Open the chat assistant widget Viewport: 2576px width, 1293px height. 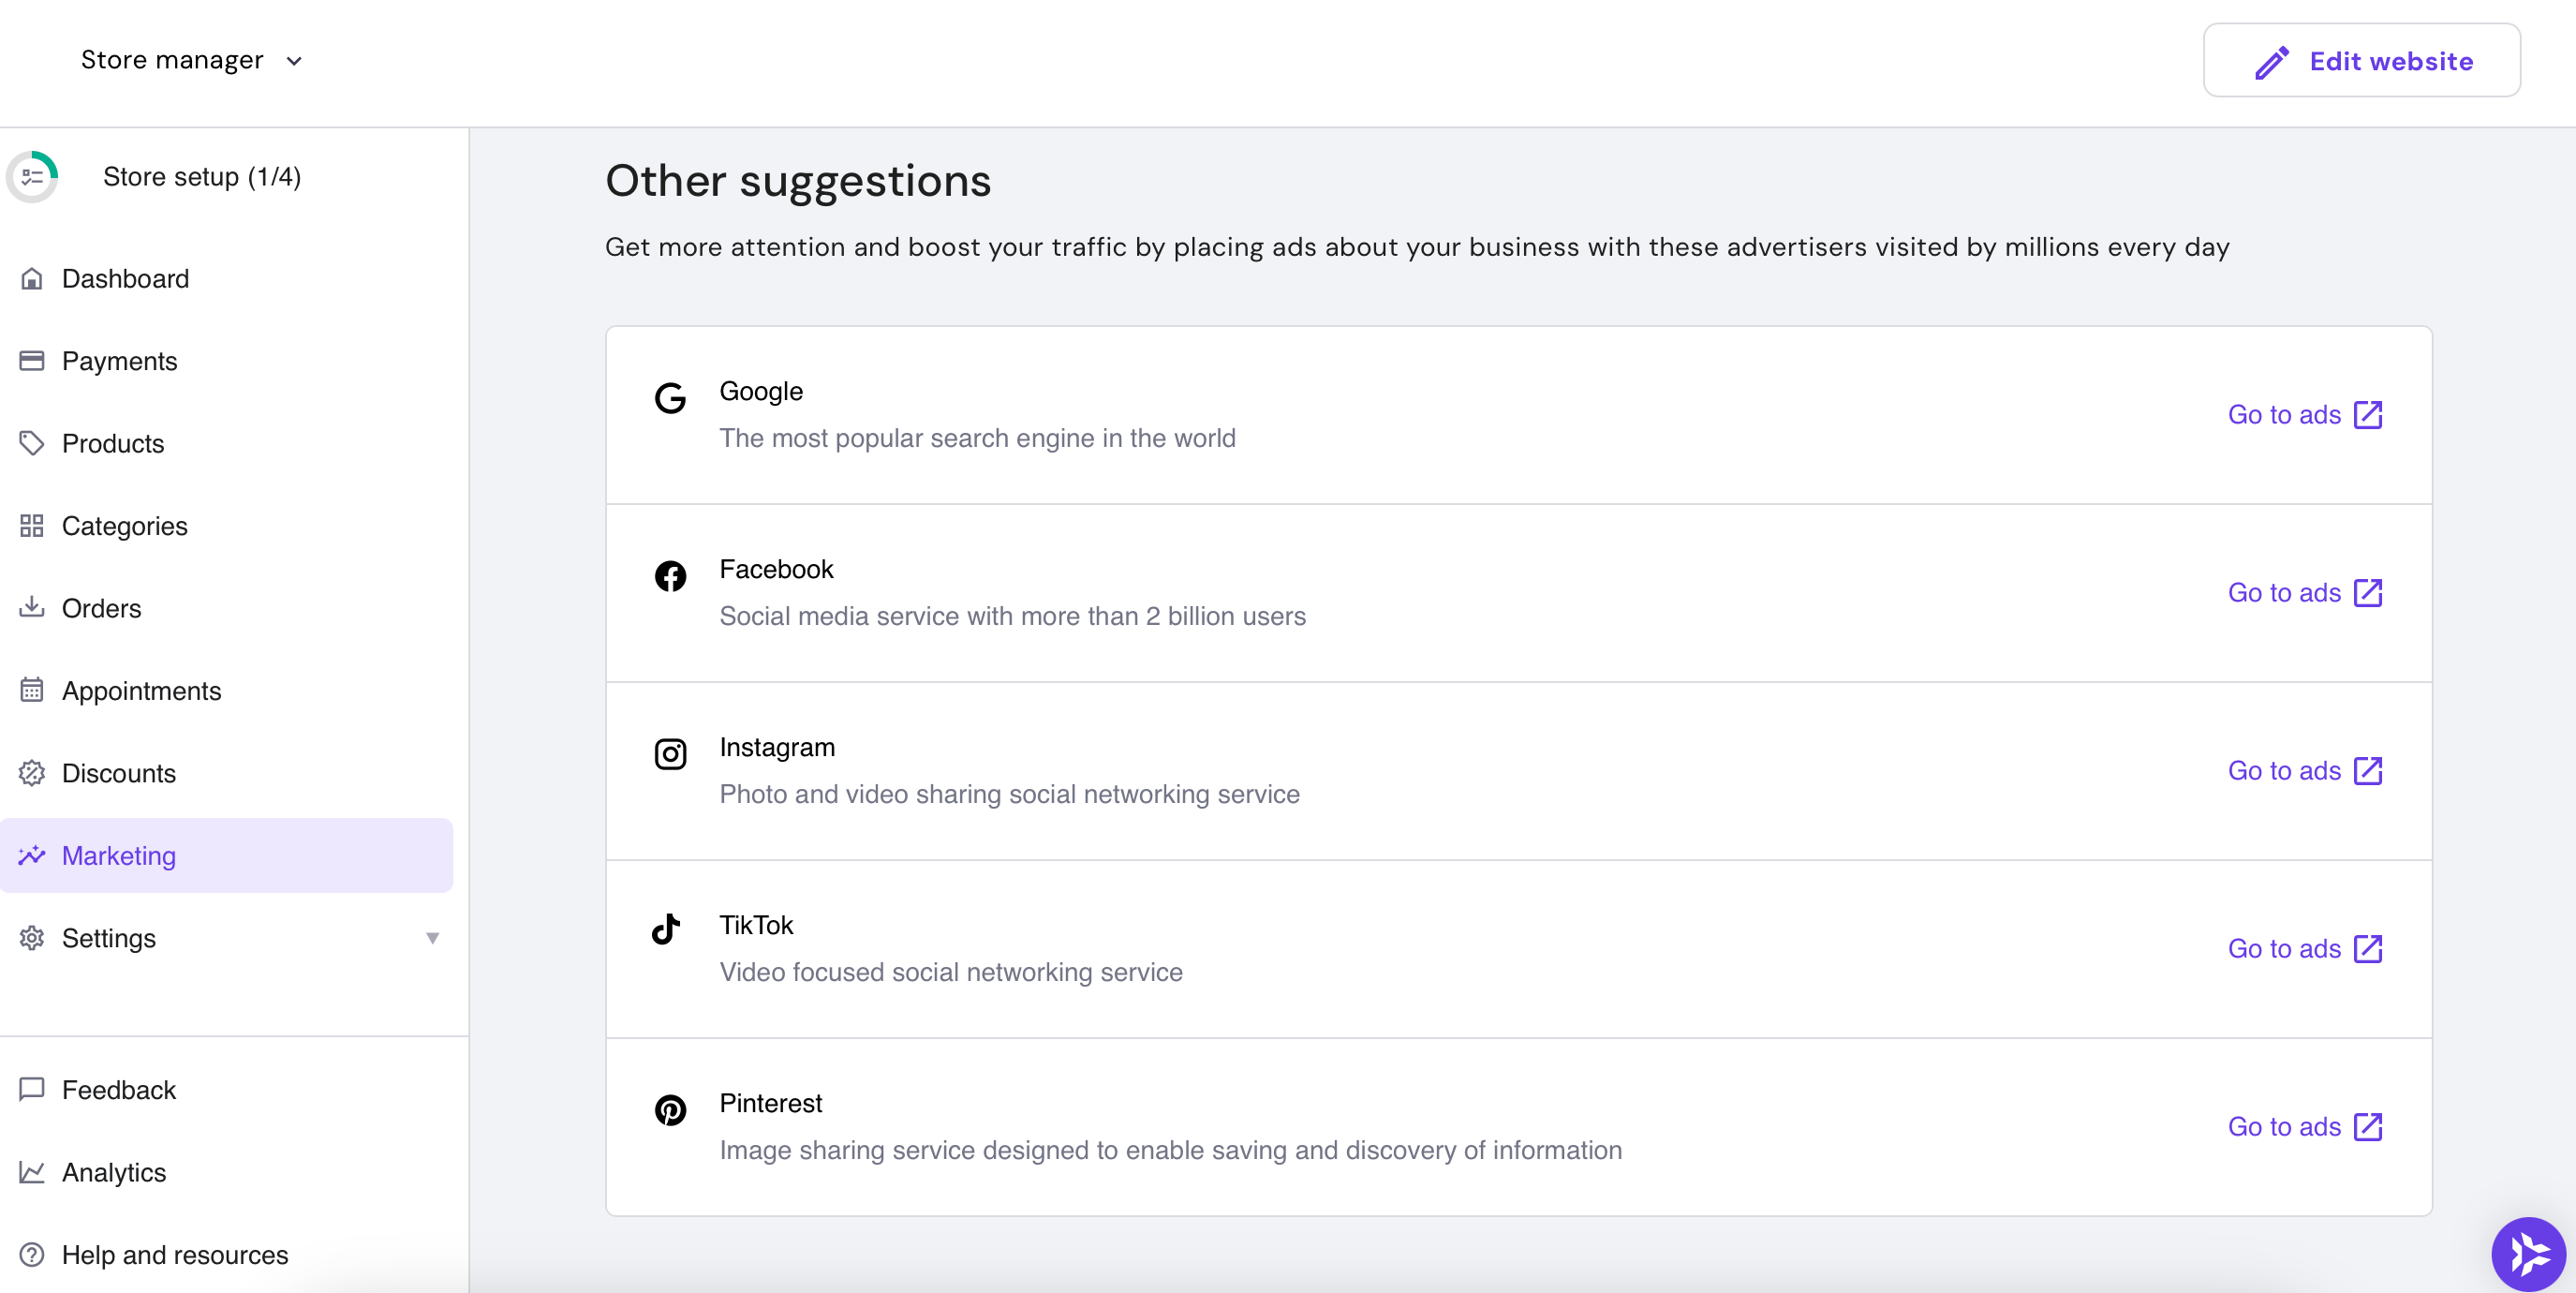tap(2528, 1254)
